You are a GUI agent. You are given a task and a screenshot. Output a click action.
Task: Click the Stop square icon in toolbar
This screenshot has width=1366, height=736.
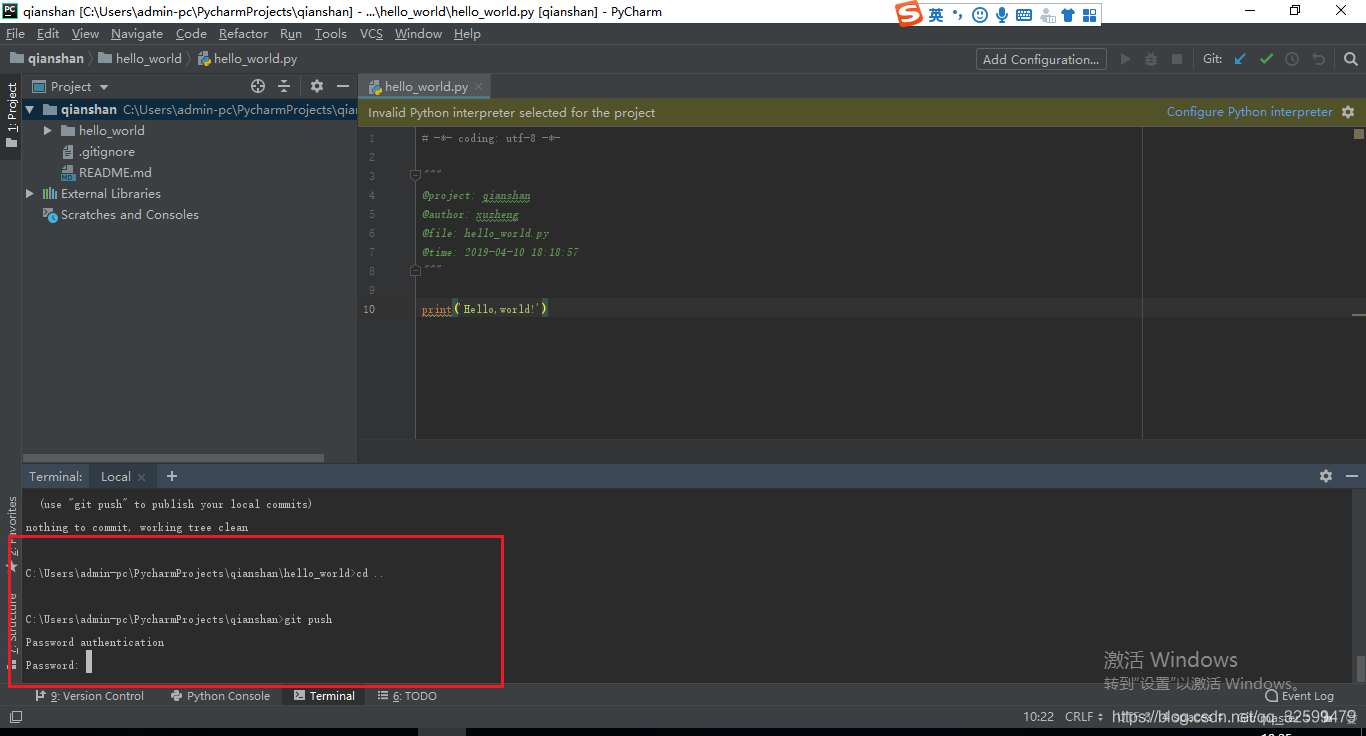(1177, 59)
